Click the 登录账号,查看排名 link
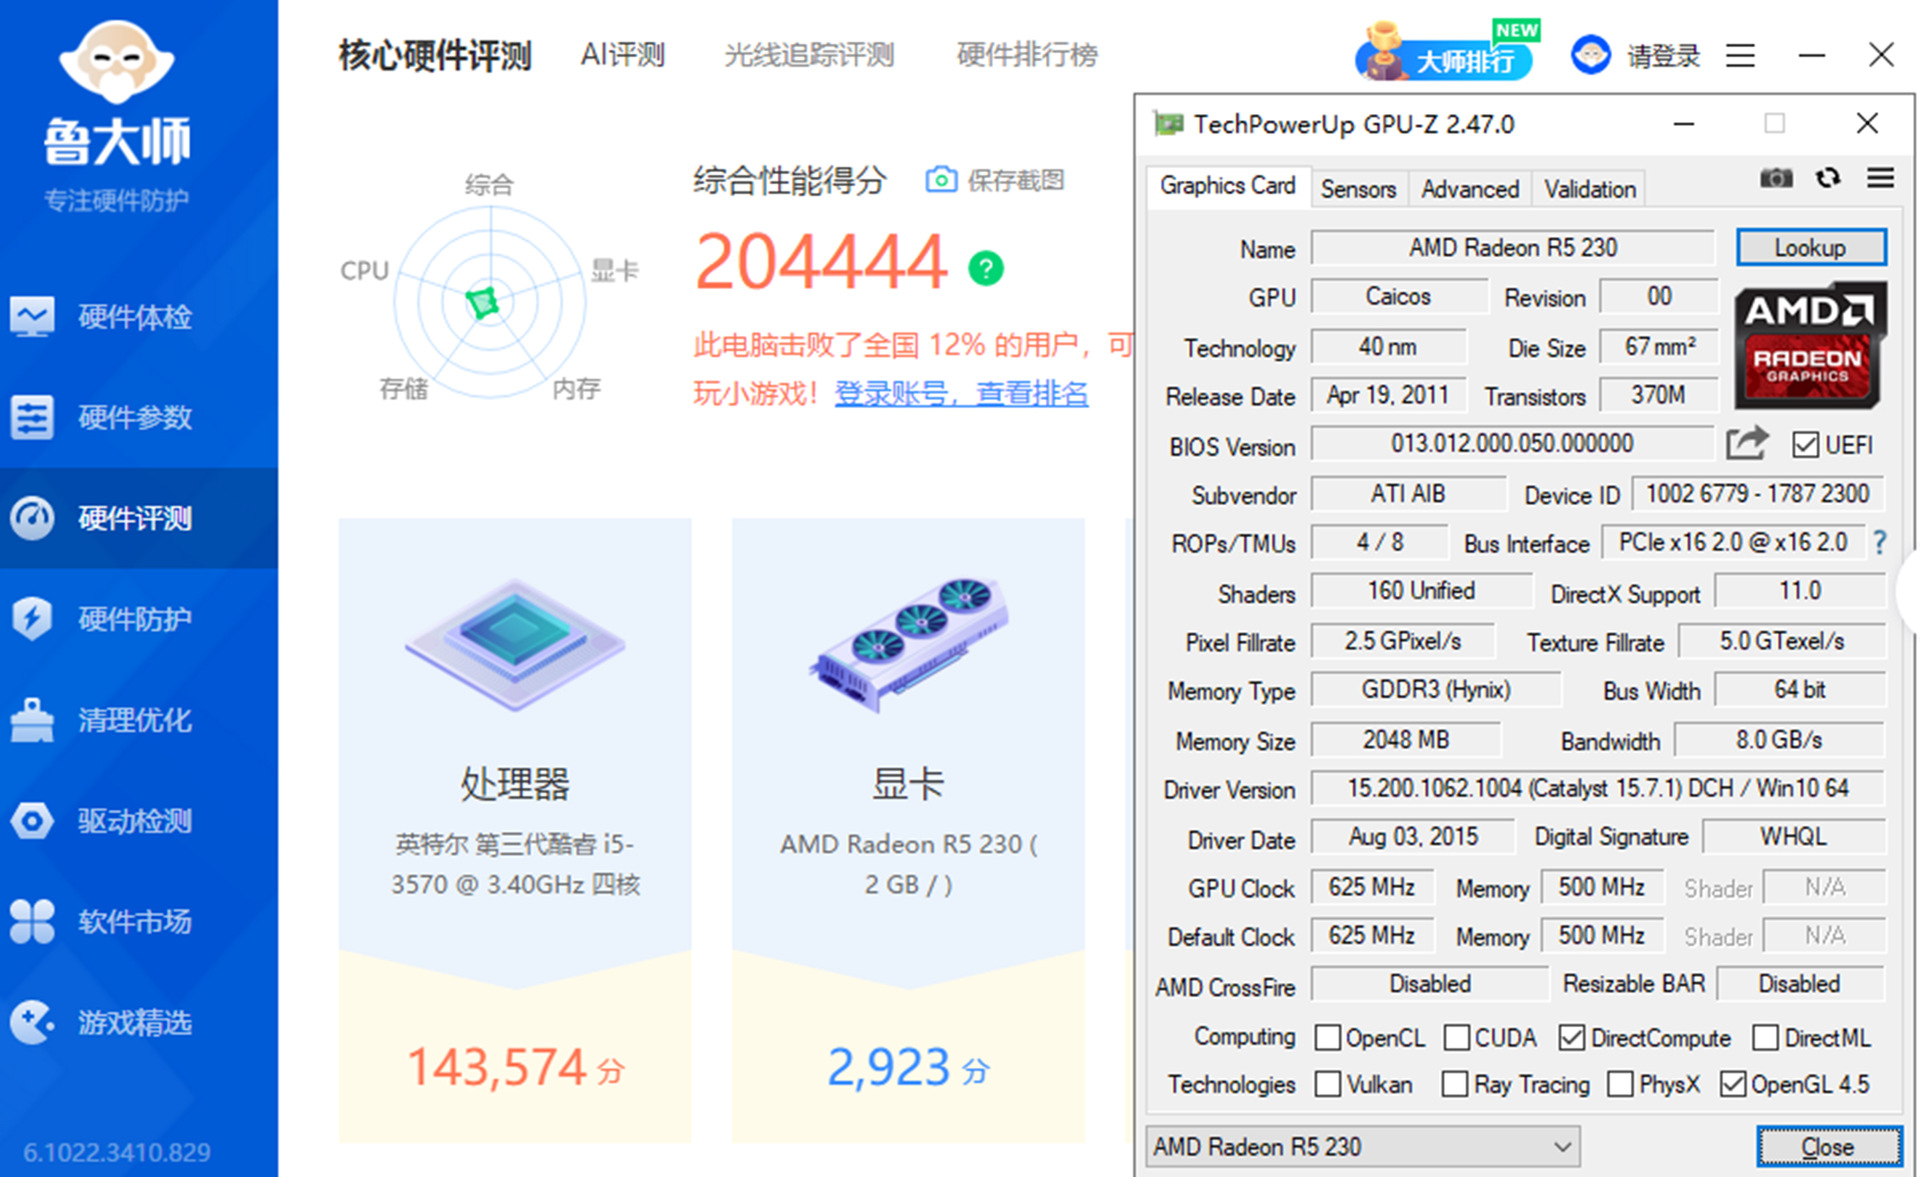Image resolution: width=1920 pixels, height=1177 pixels. point(961,393)
